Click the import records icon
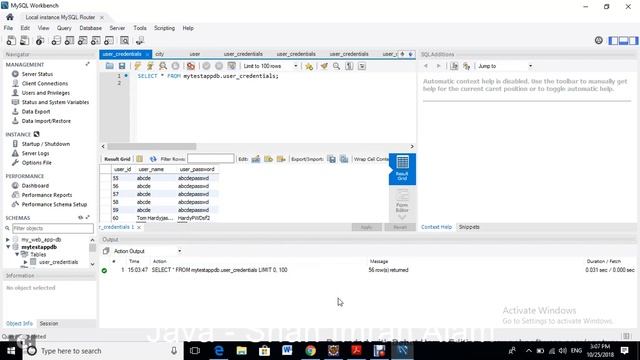 pos(344,159)
